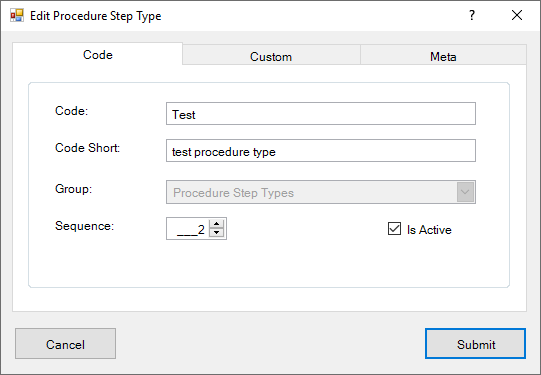Switch to the Code tab

click(x=98, y=55)
